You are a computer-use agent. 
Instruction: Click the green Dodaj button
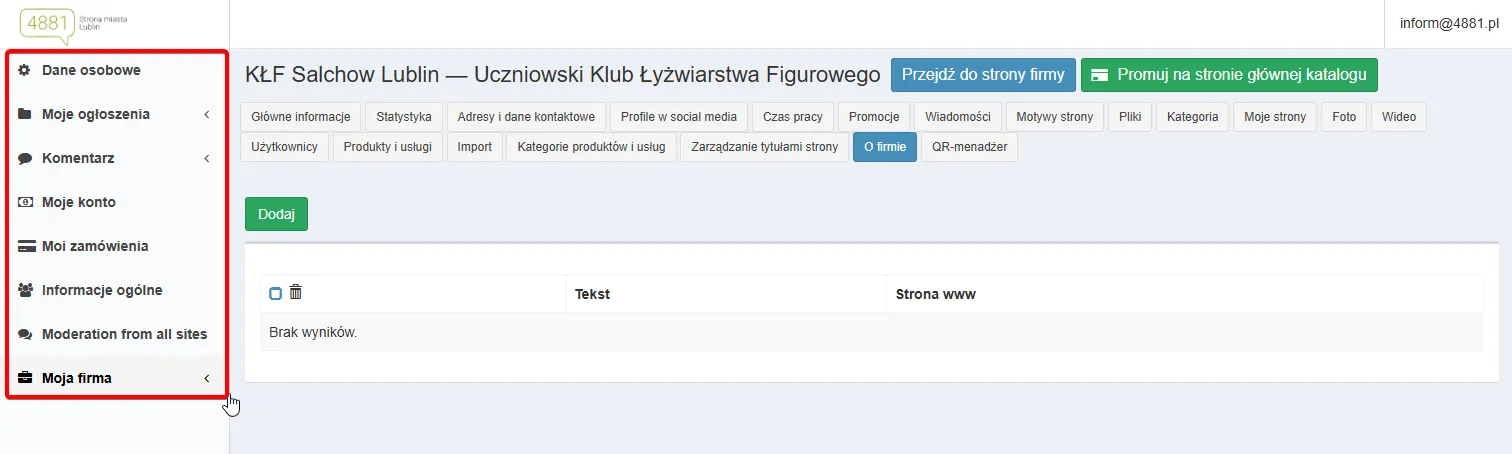coord(277,214)
